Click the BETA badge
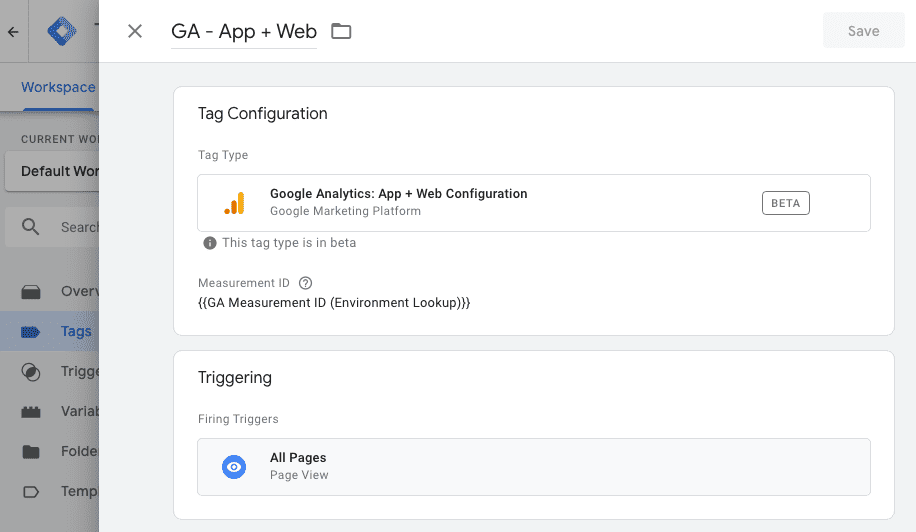 (x=785, y=203)
